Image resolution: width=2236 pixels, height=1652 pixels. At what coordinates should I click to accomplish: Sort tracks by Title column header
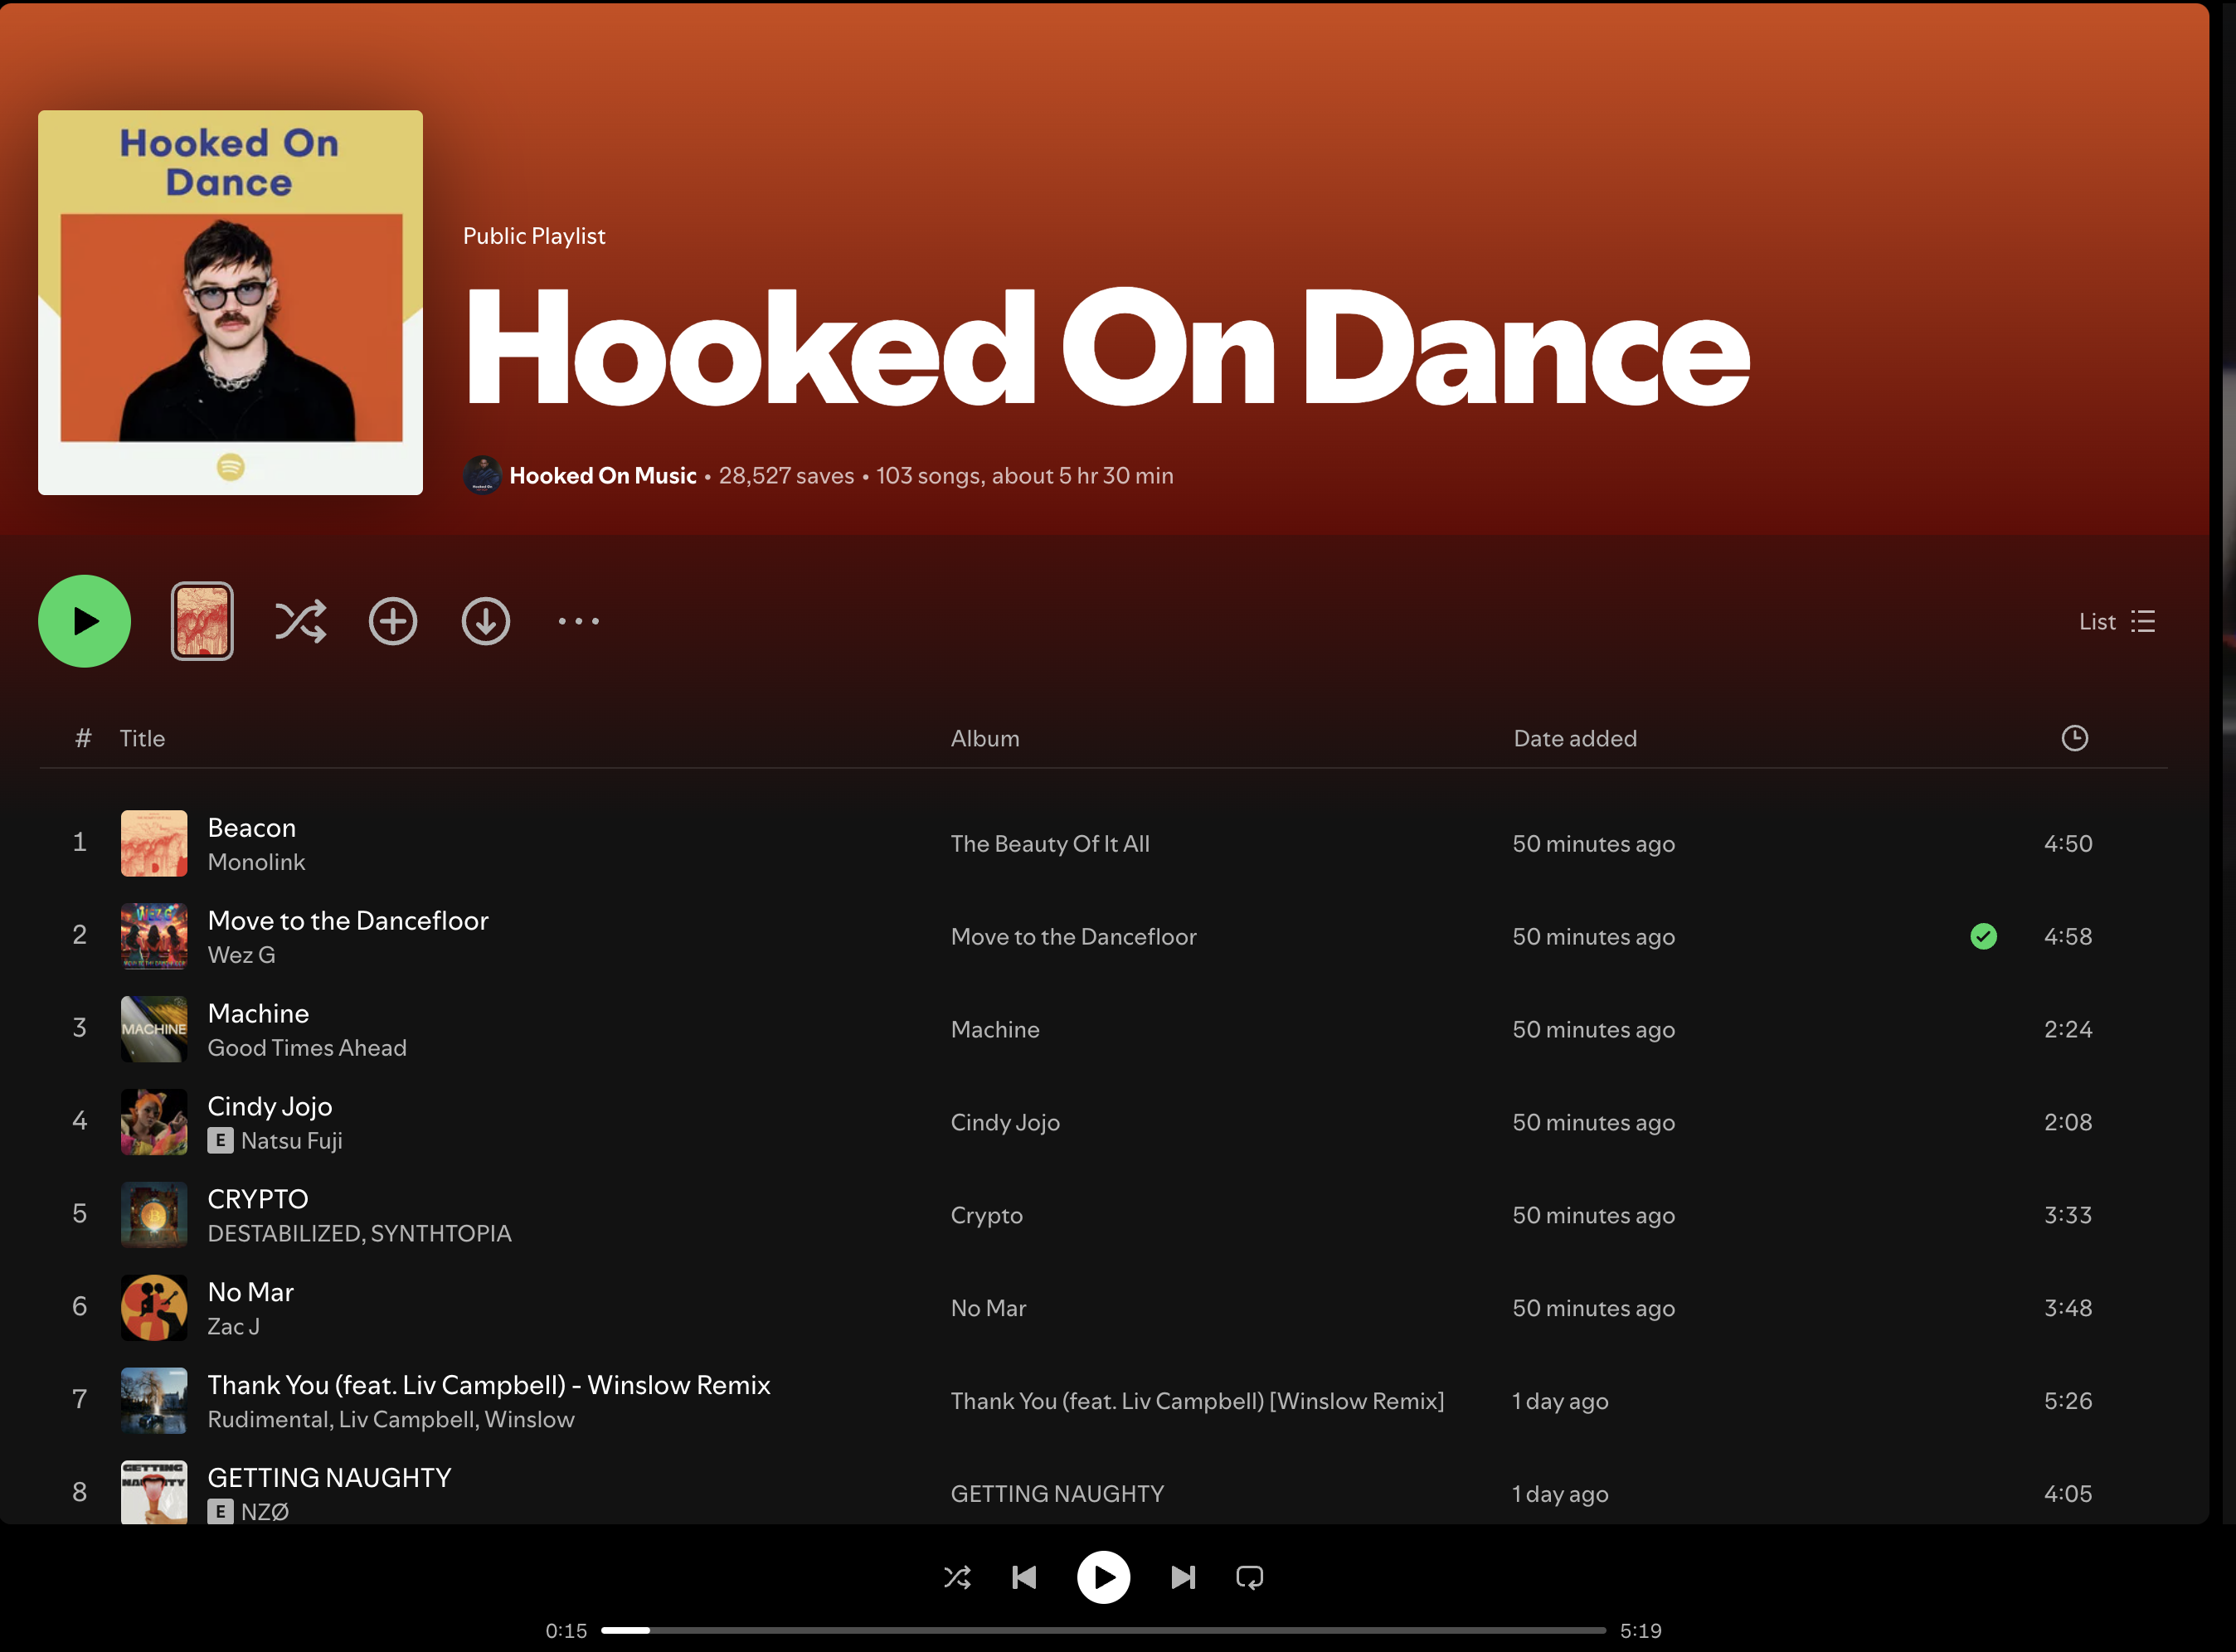[142, 738]
